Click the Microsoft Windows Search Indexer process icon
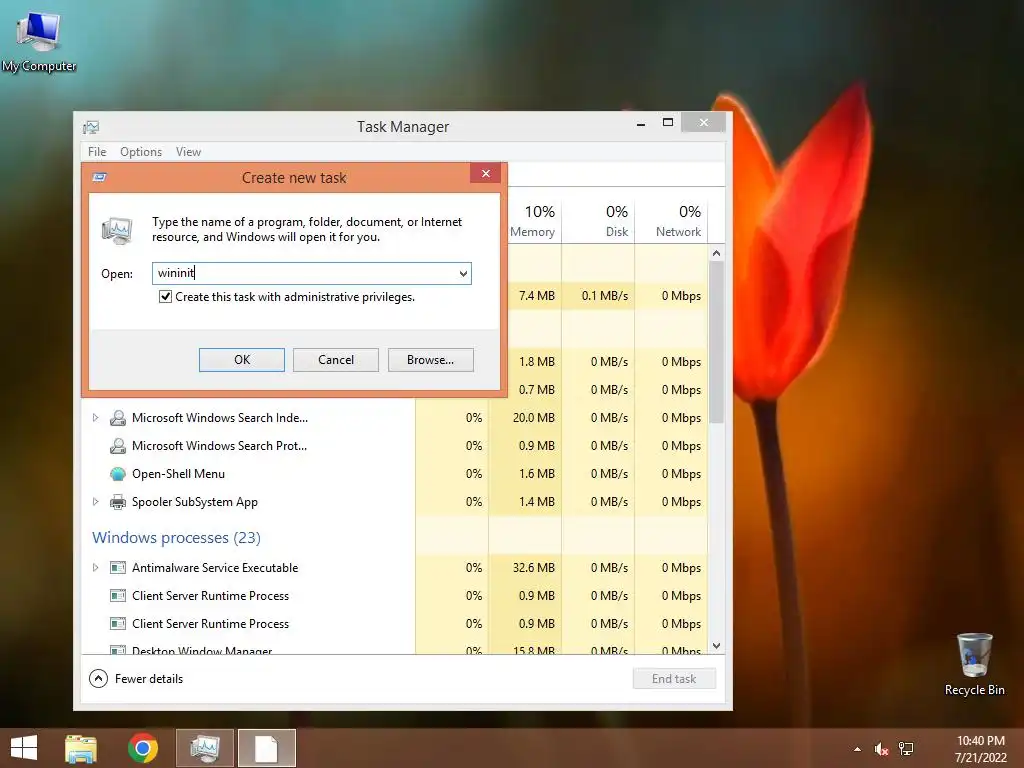This screenshot has height=768, width=1024. [x=118, y=418]
